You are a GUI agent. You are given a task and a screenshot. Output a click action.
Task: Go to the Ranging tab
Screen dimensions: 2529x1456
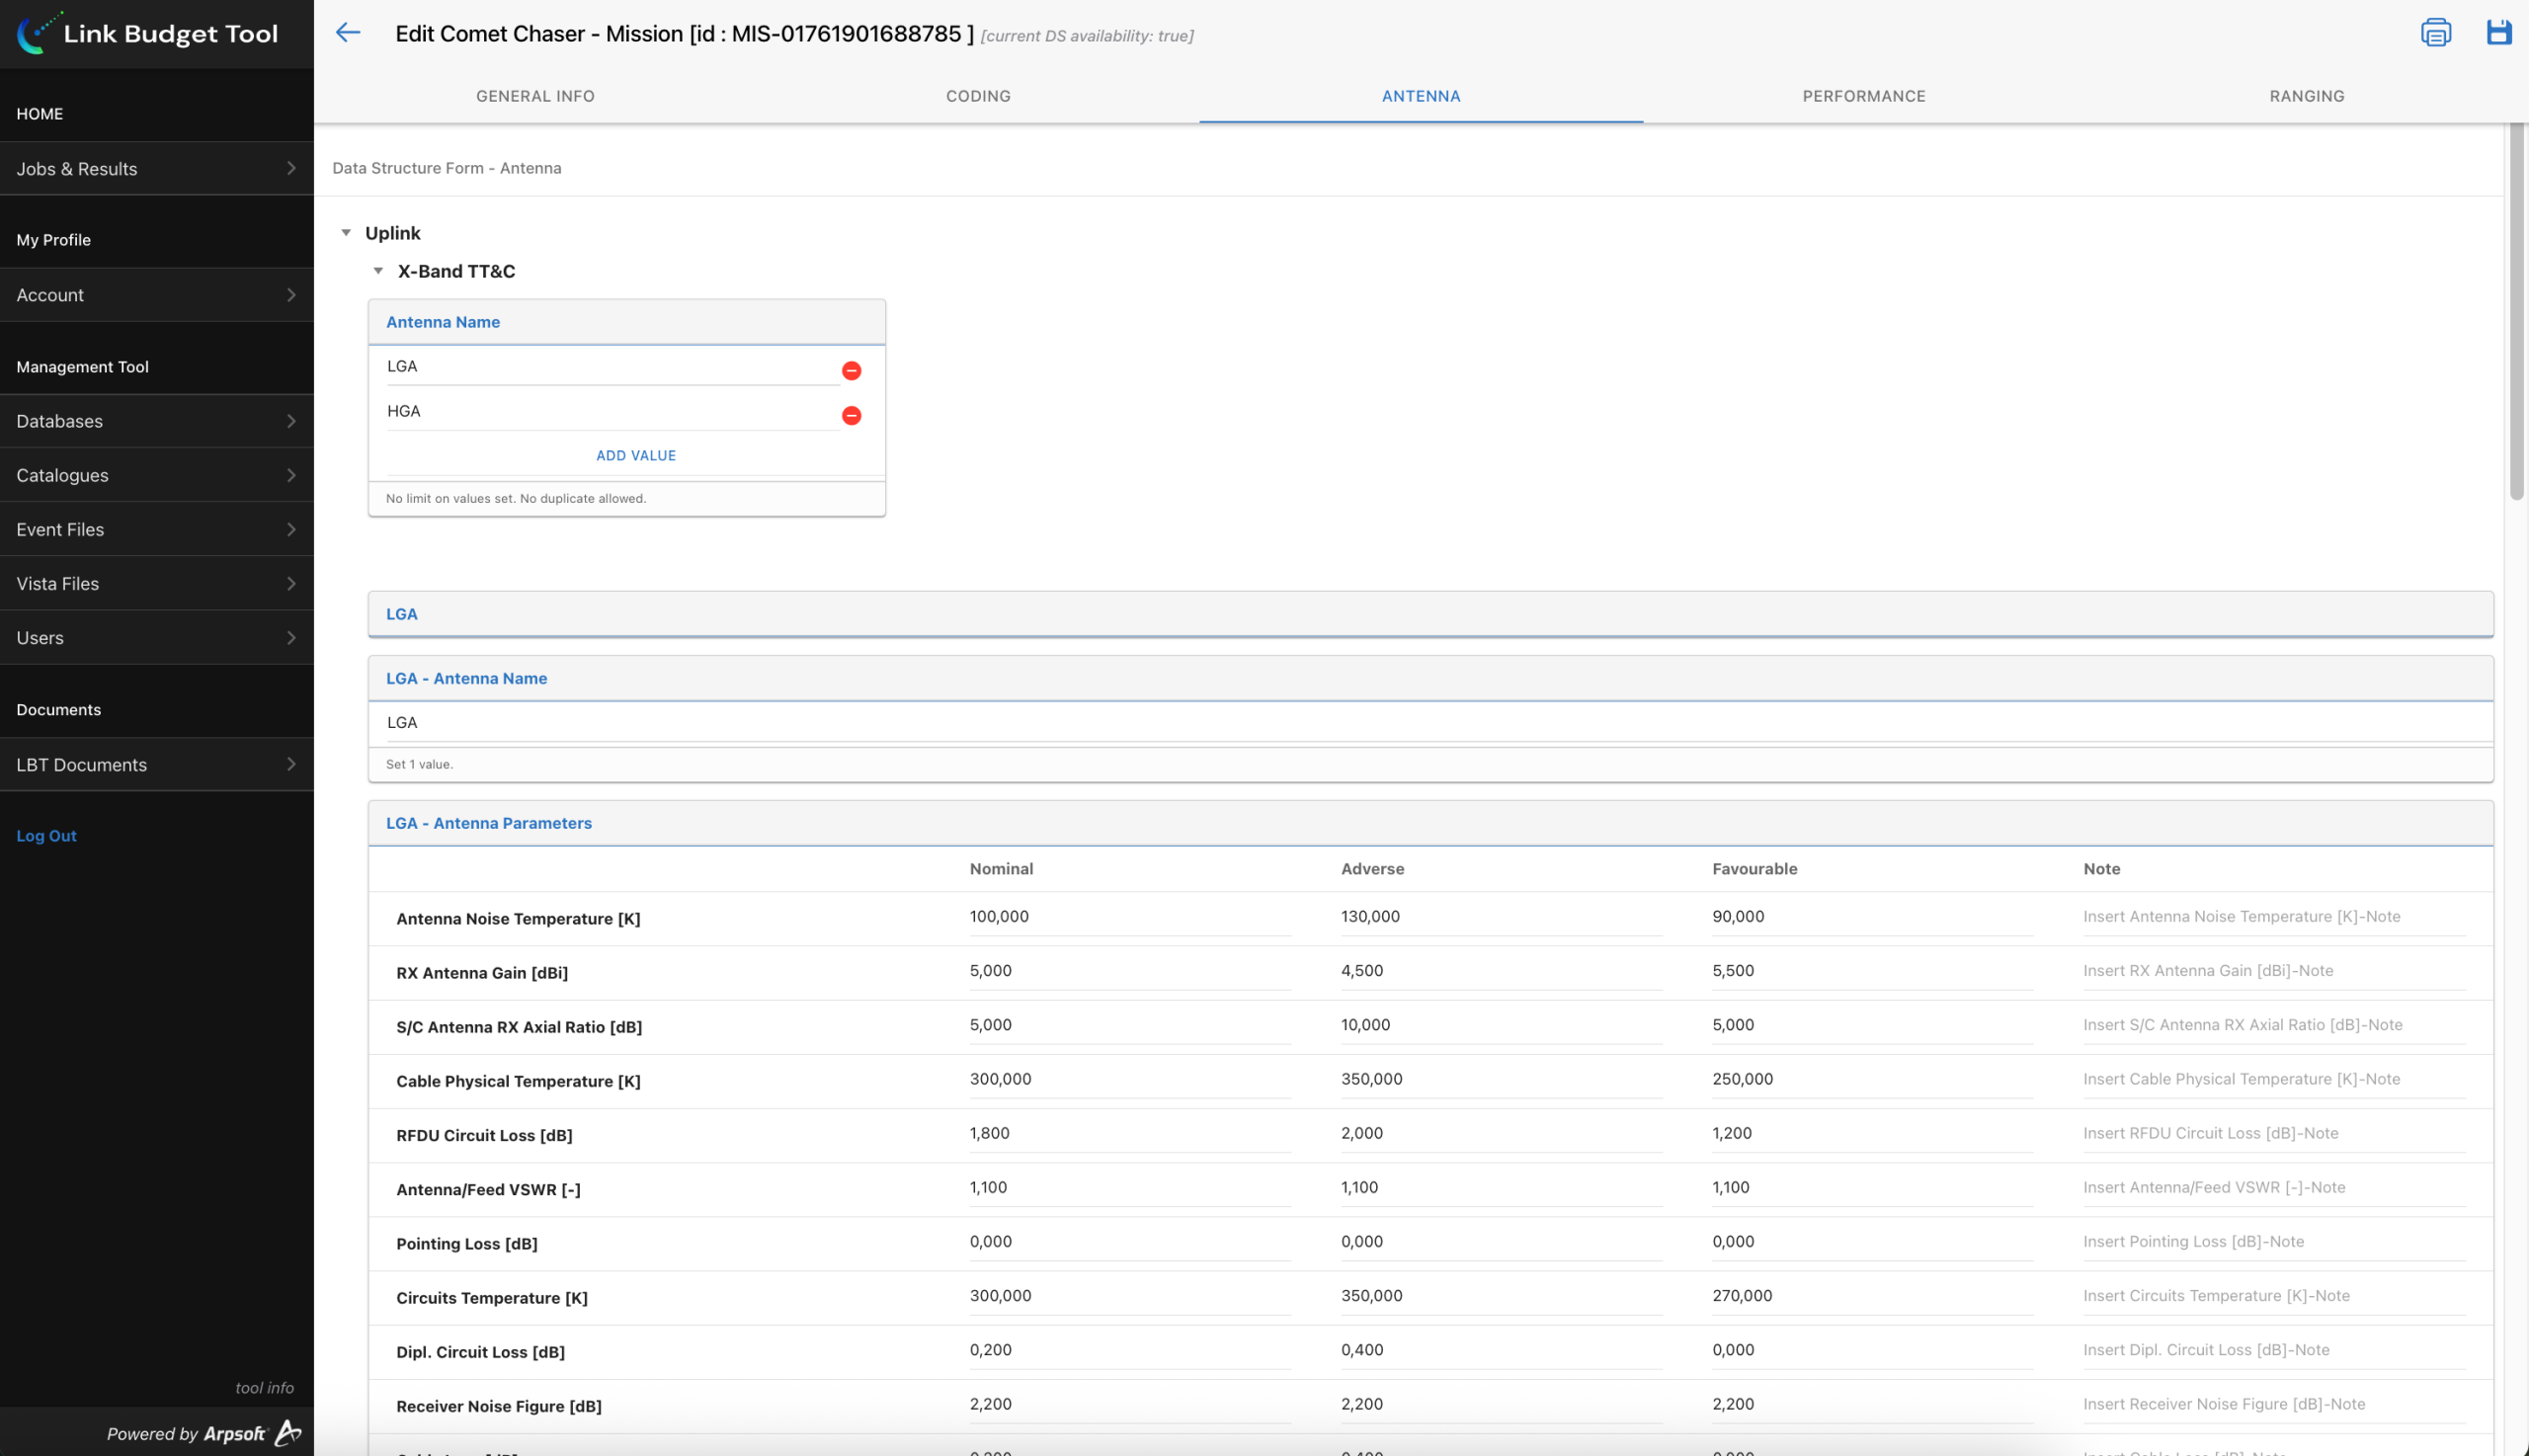pyautogui.click(x=2306, y=96)
